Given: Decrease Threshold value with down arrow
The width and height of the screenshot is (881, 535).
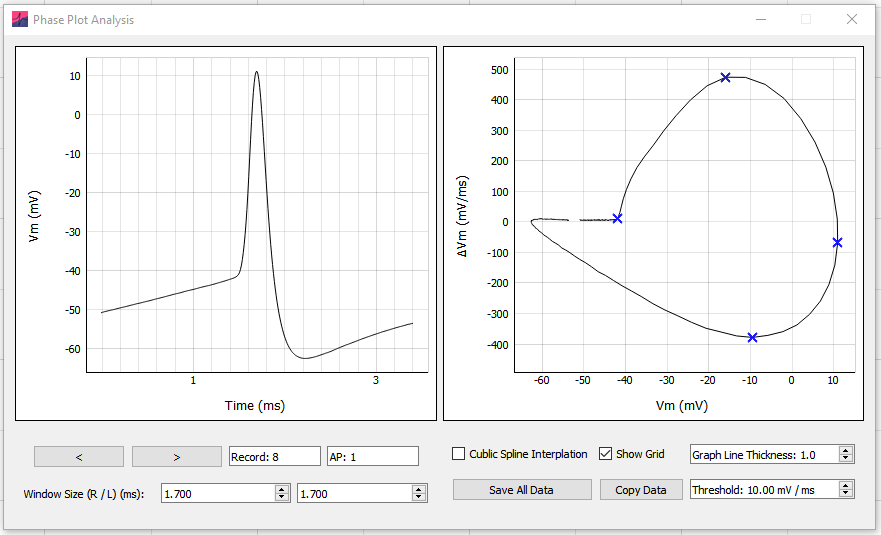Looking at the screenshot, I should coord(846,493).
